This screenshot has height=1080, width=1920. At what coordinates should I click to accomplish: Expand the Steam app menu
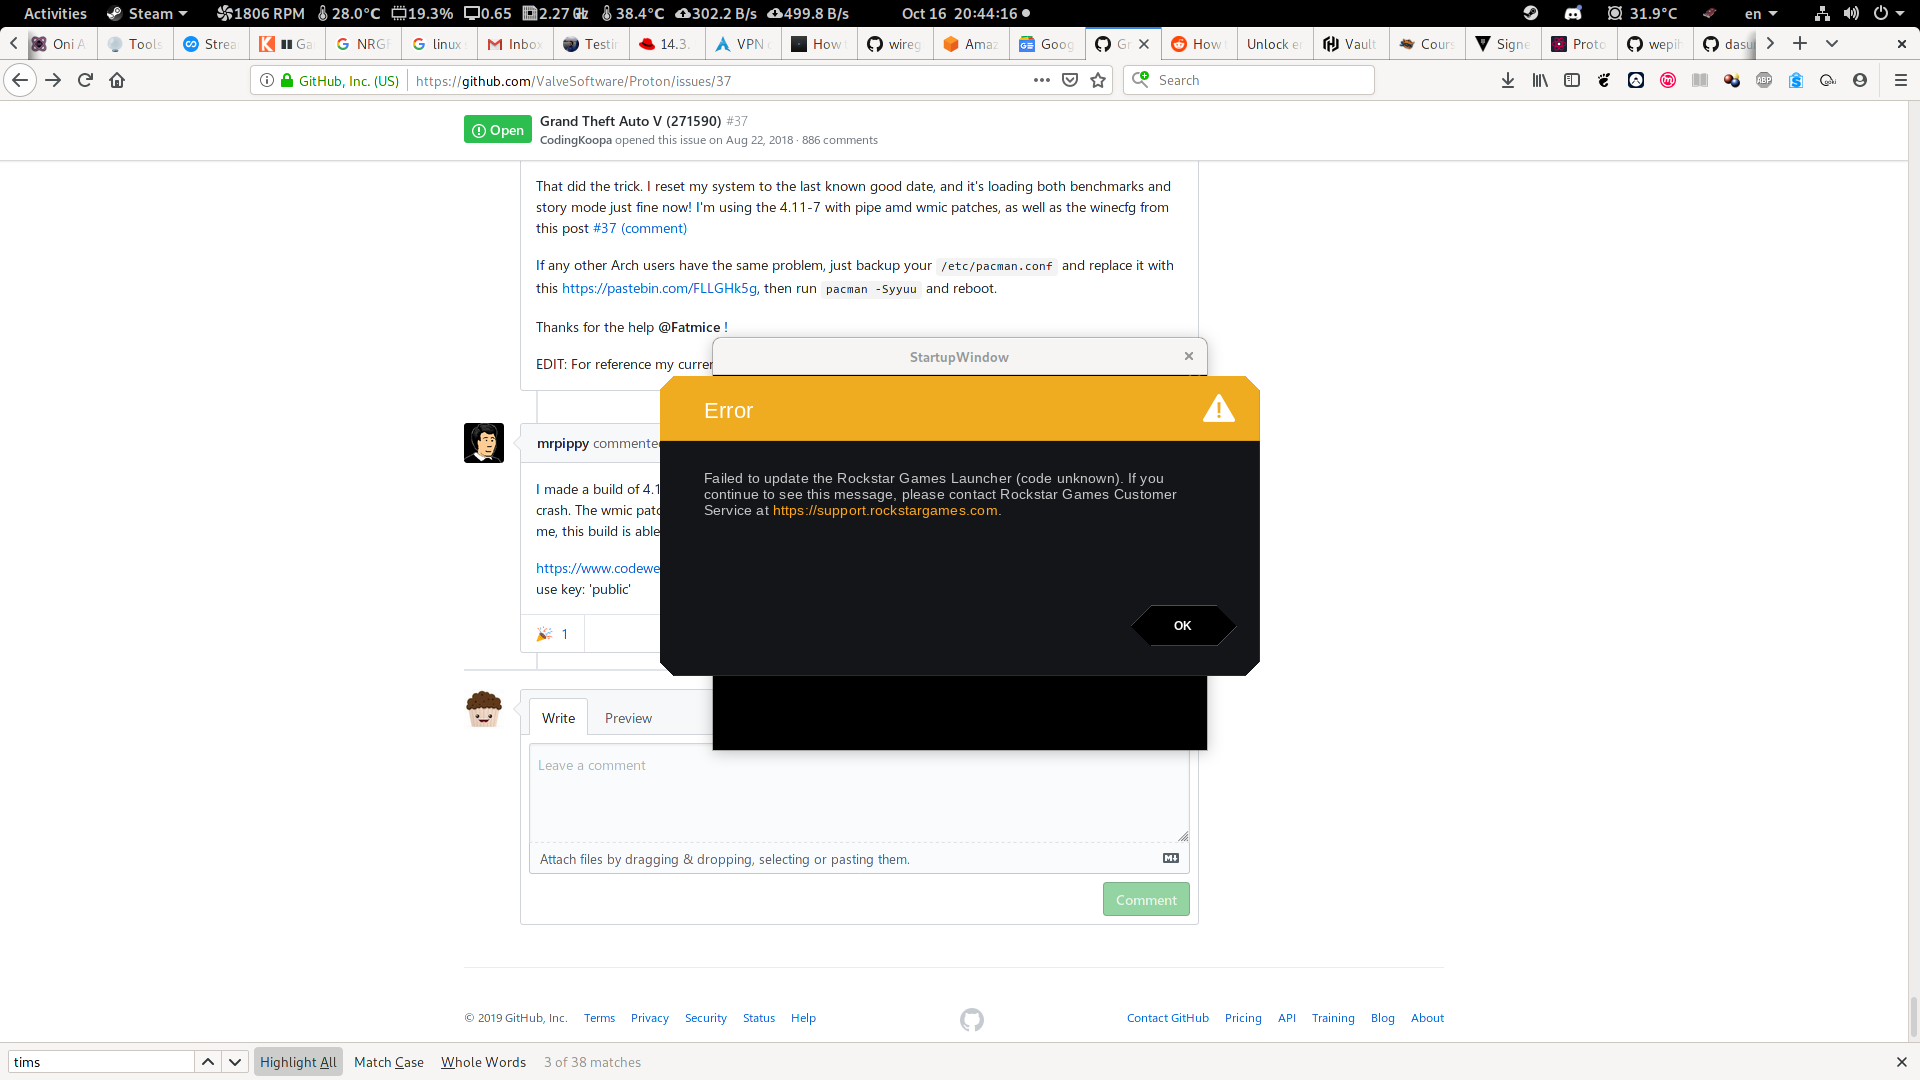click(x=147, y=13)
